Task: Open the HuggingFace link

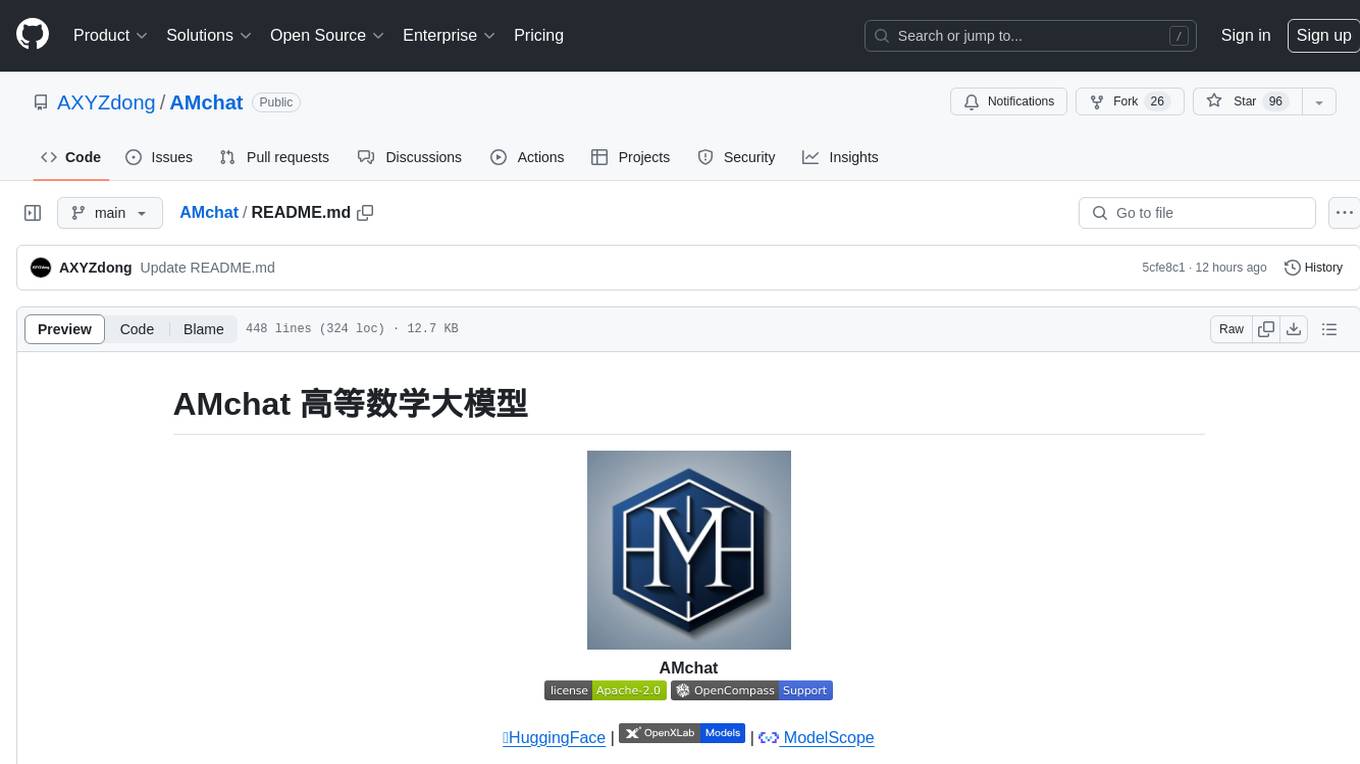Action: click(x=554, y=737)
